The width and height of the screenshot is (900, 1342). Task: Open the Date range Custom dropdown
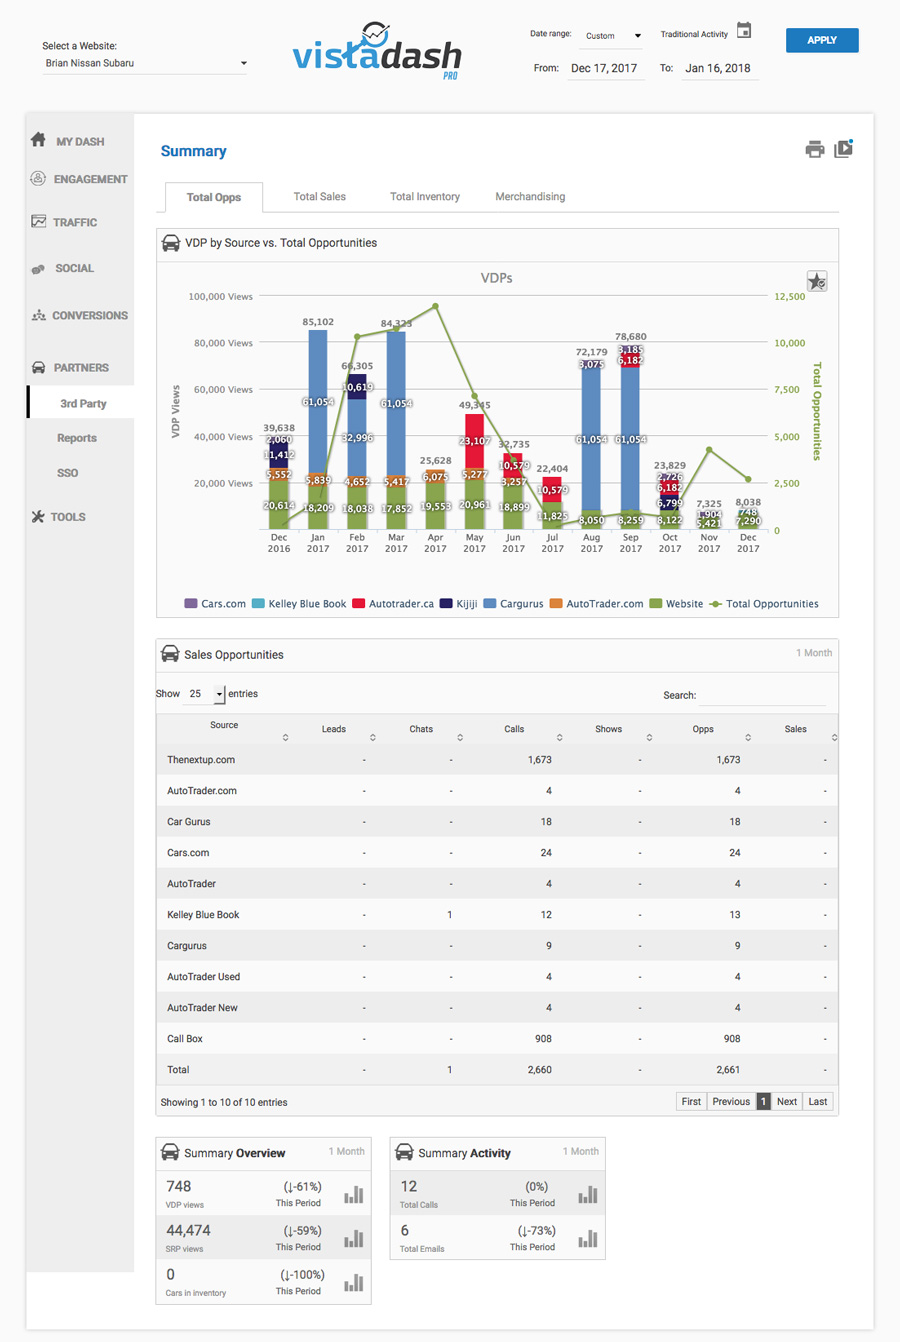tap(612, 36)
